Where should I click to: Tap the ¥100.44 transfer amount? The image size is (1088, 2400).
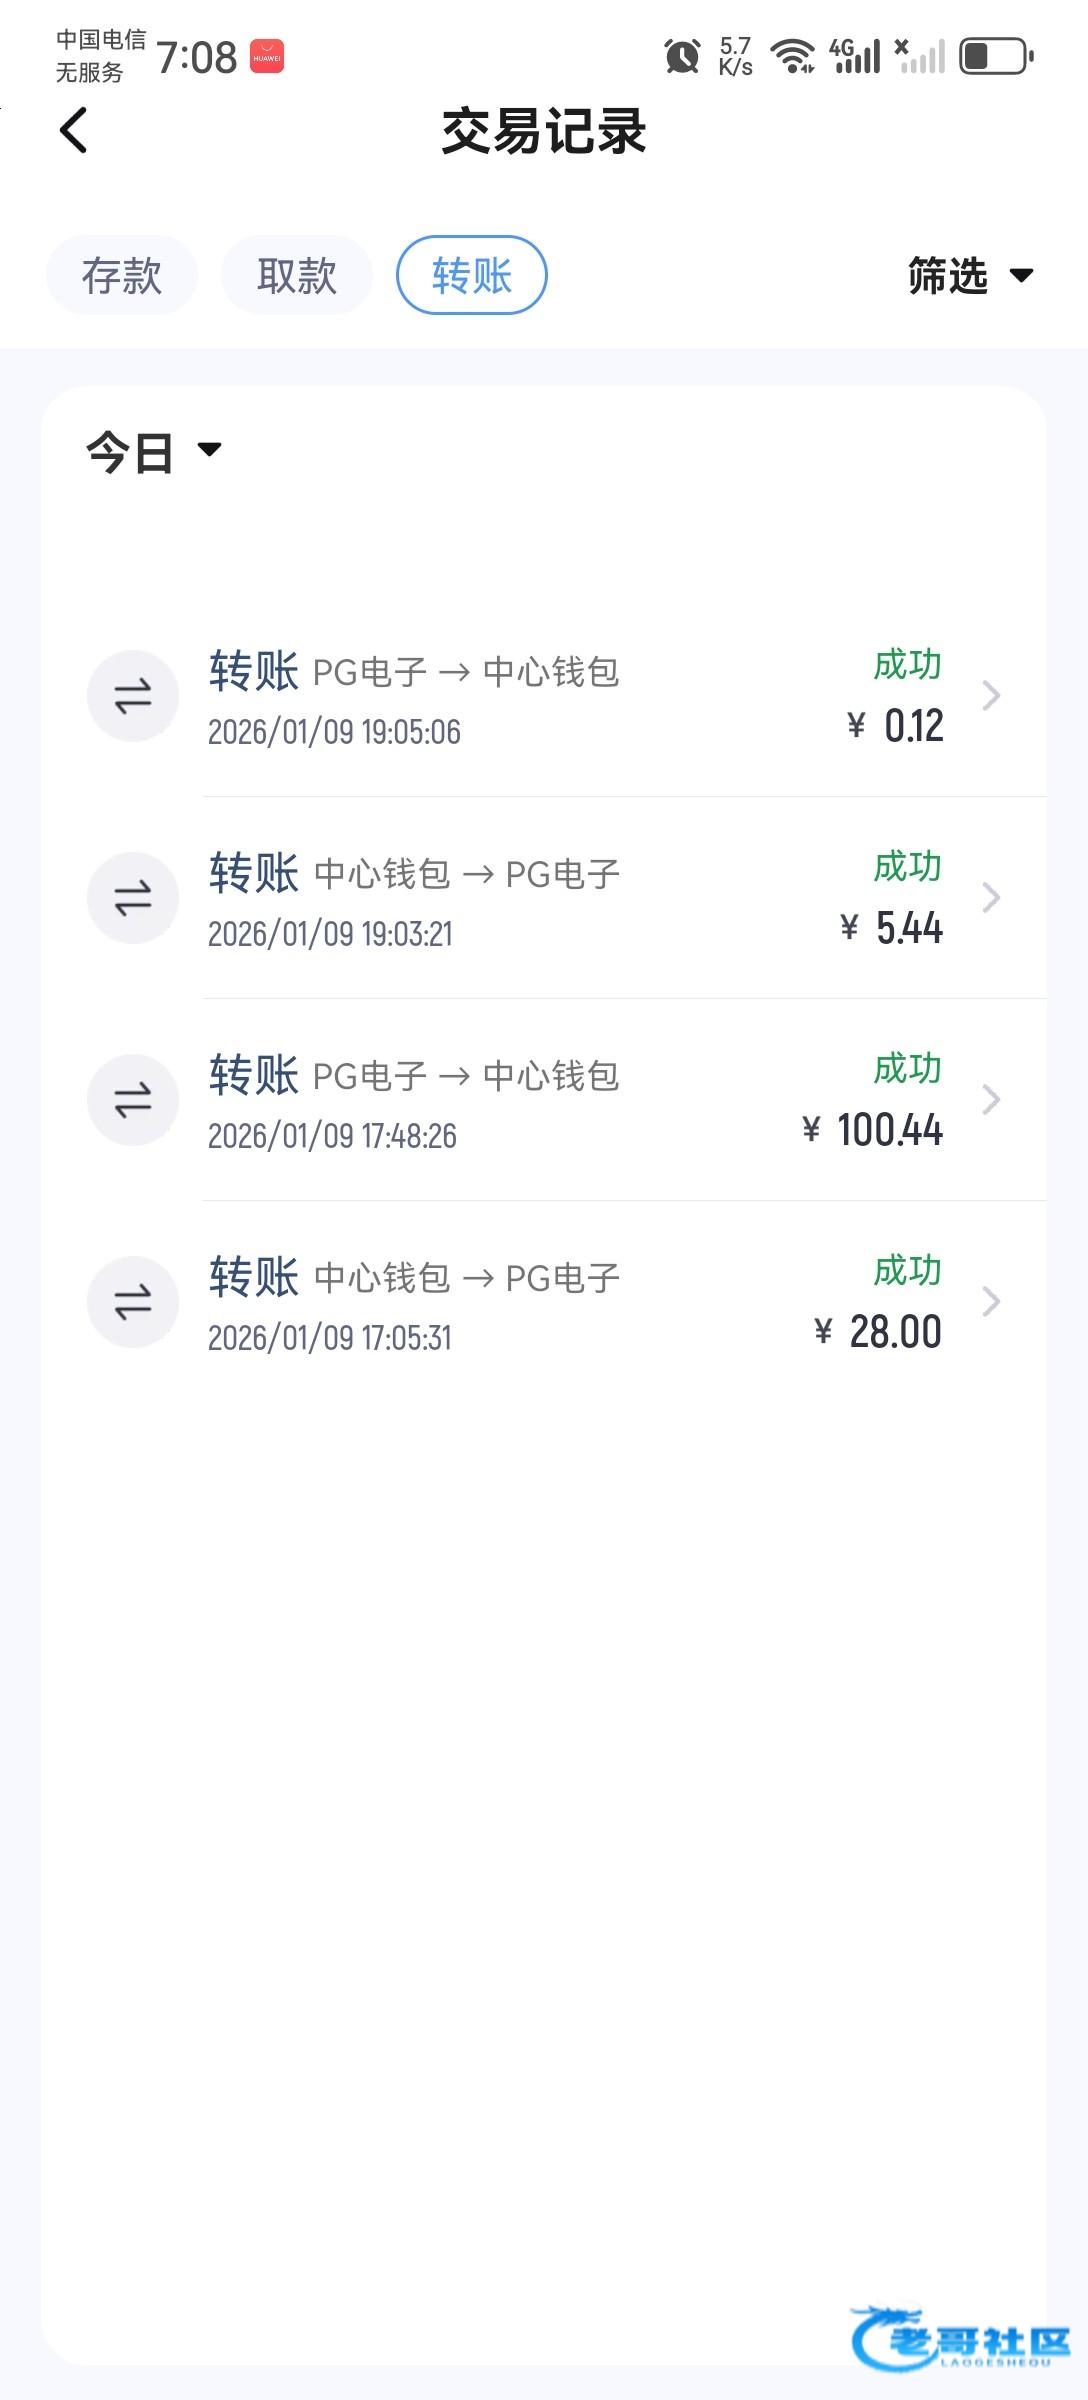(874, 1130)
